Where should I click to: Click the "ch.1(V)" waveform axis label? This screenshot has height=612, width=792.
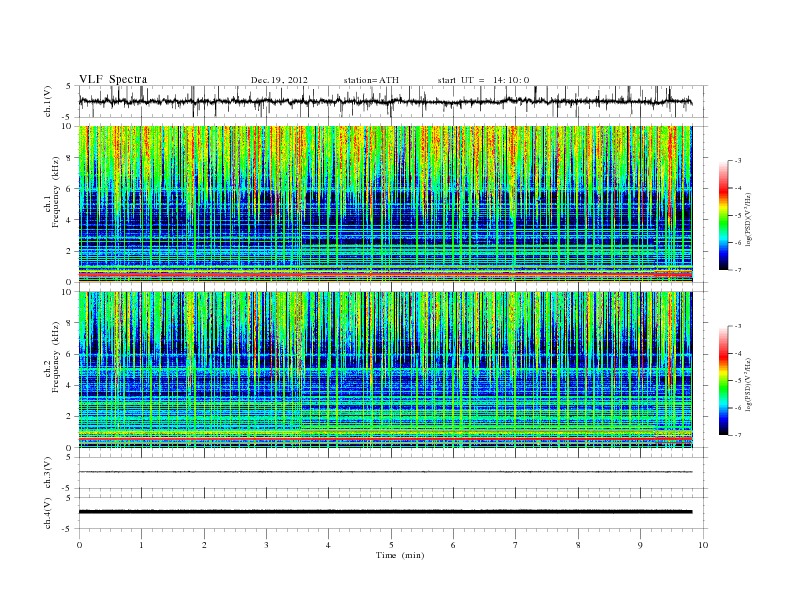click(x=48, y=101)
